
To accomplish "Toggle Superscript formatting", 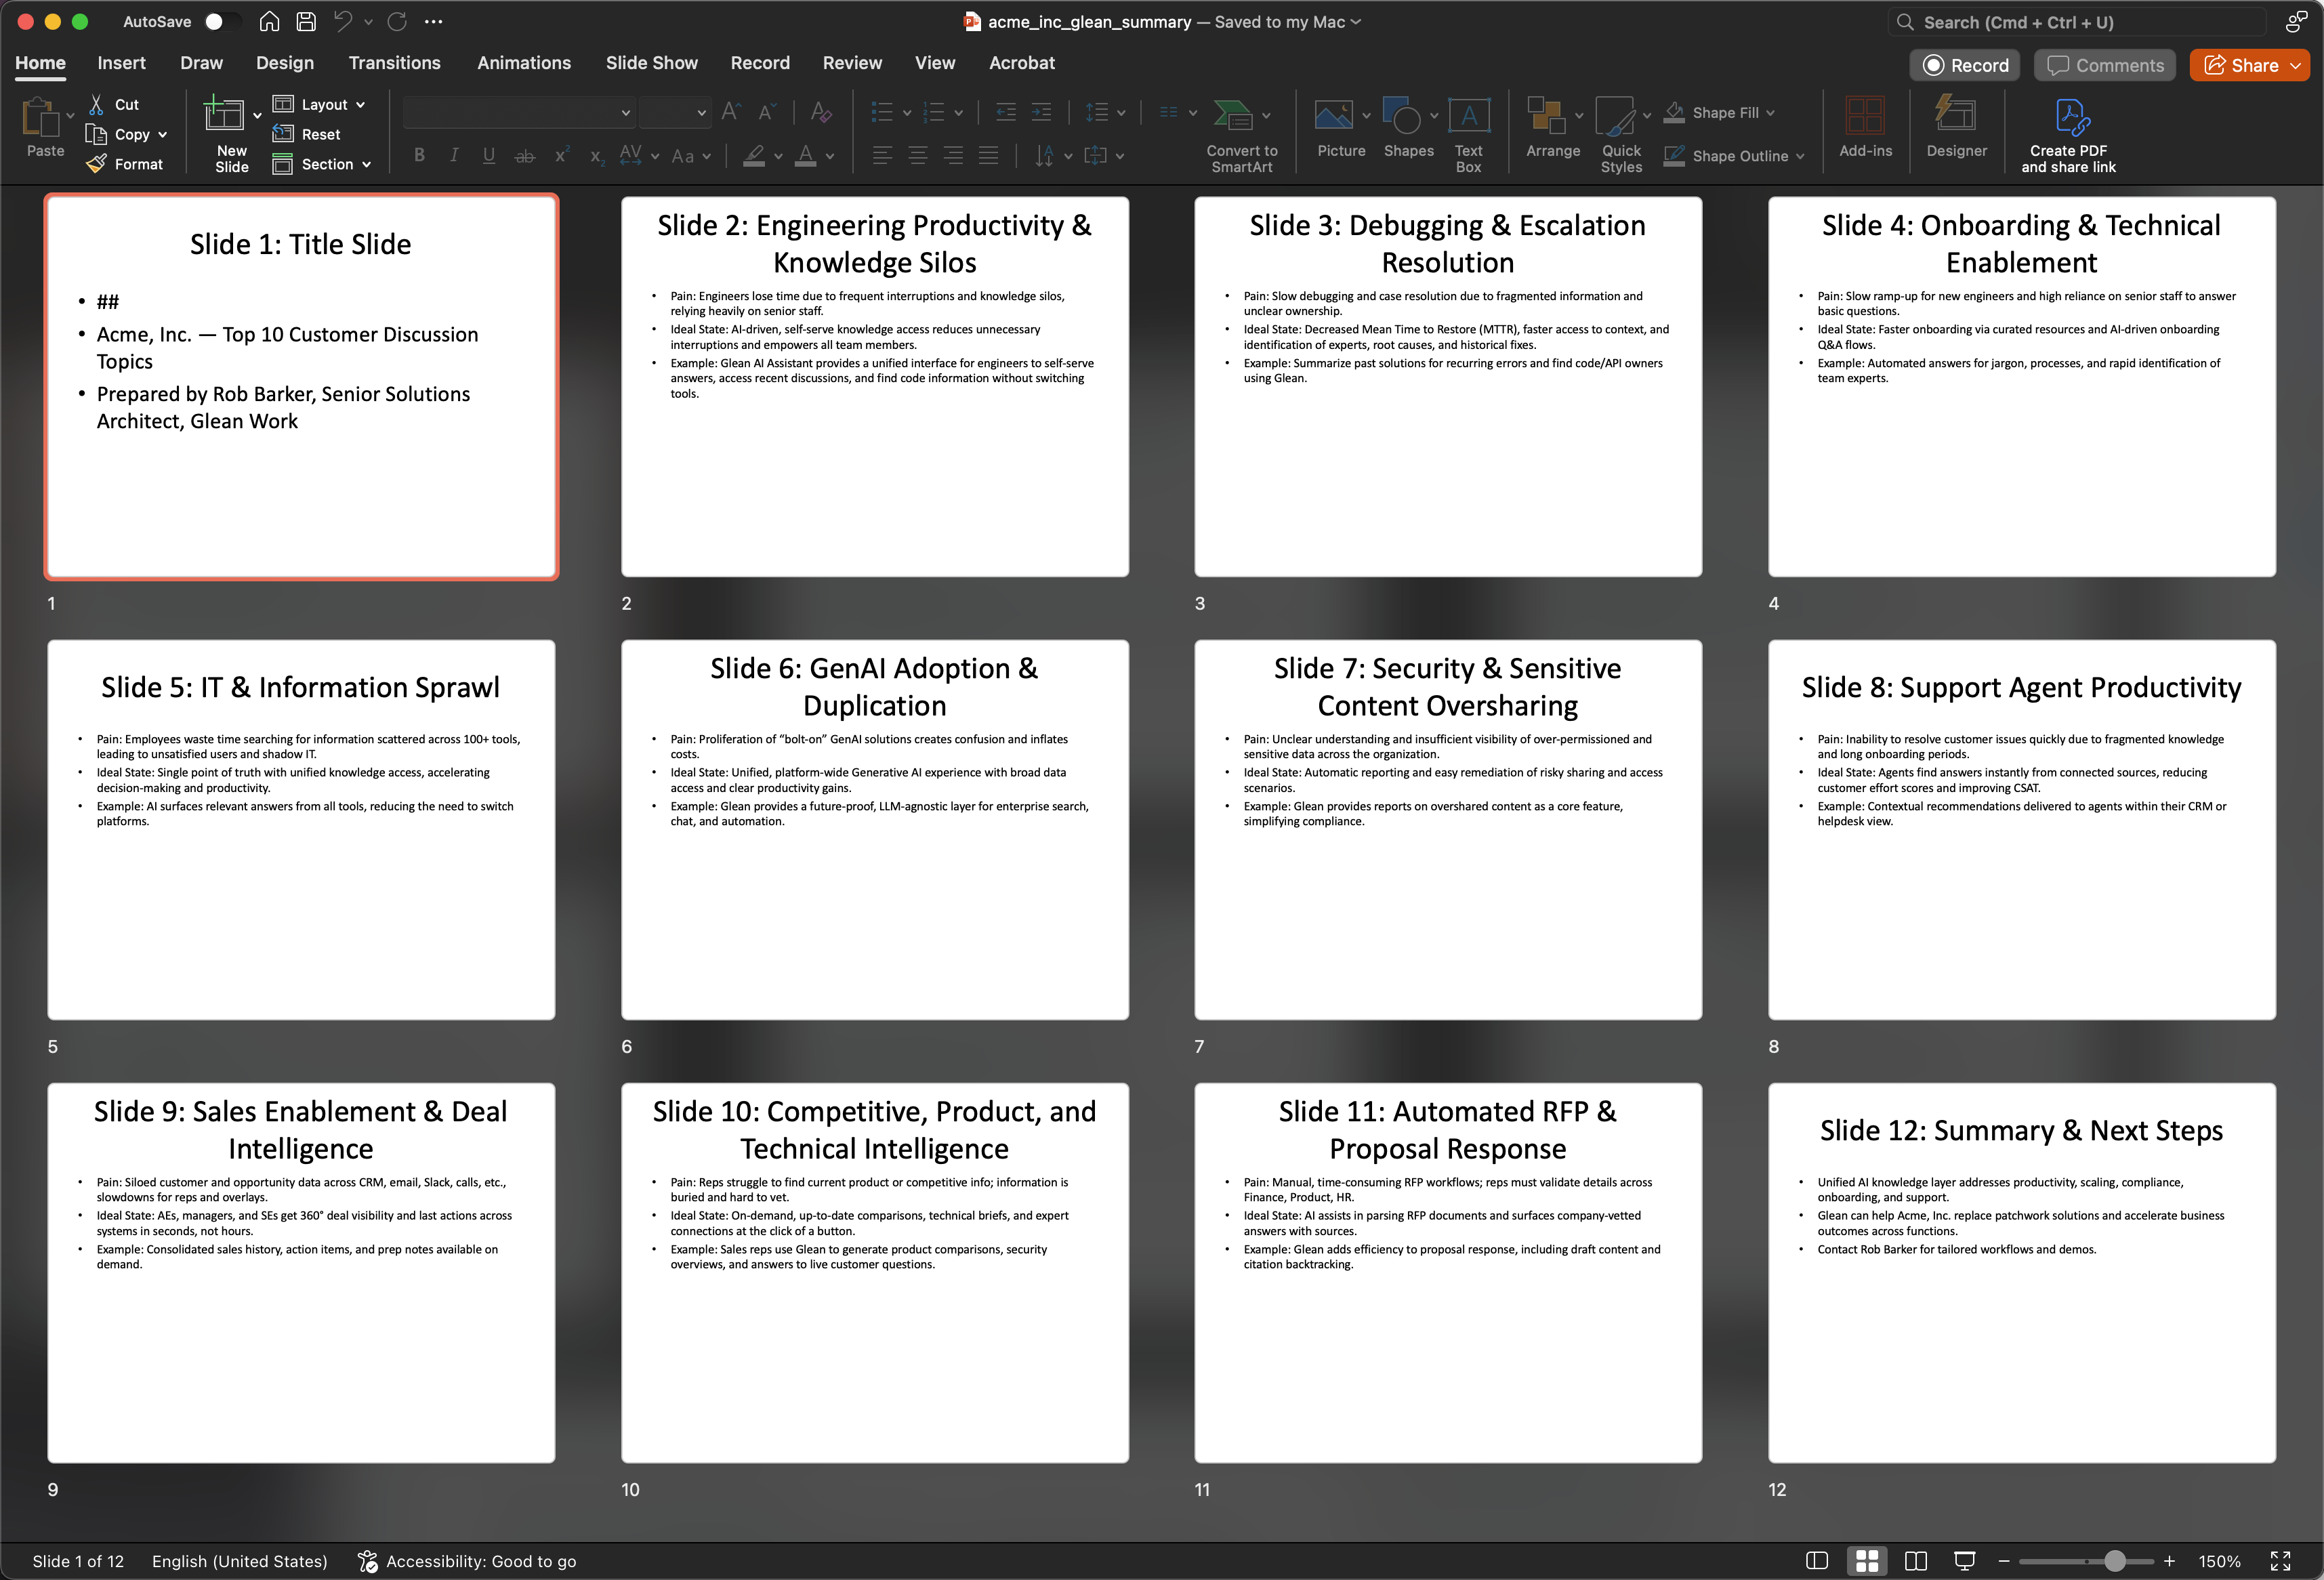I will coord(562,155).
